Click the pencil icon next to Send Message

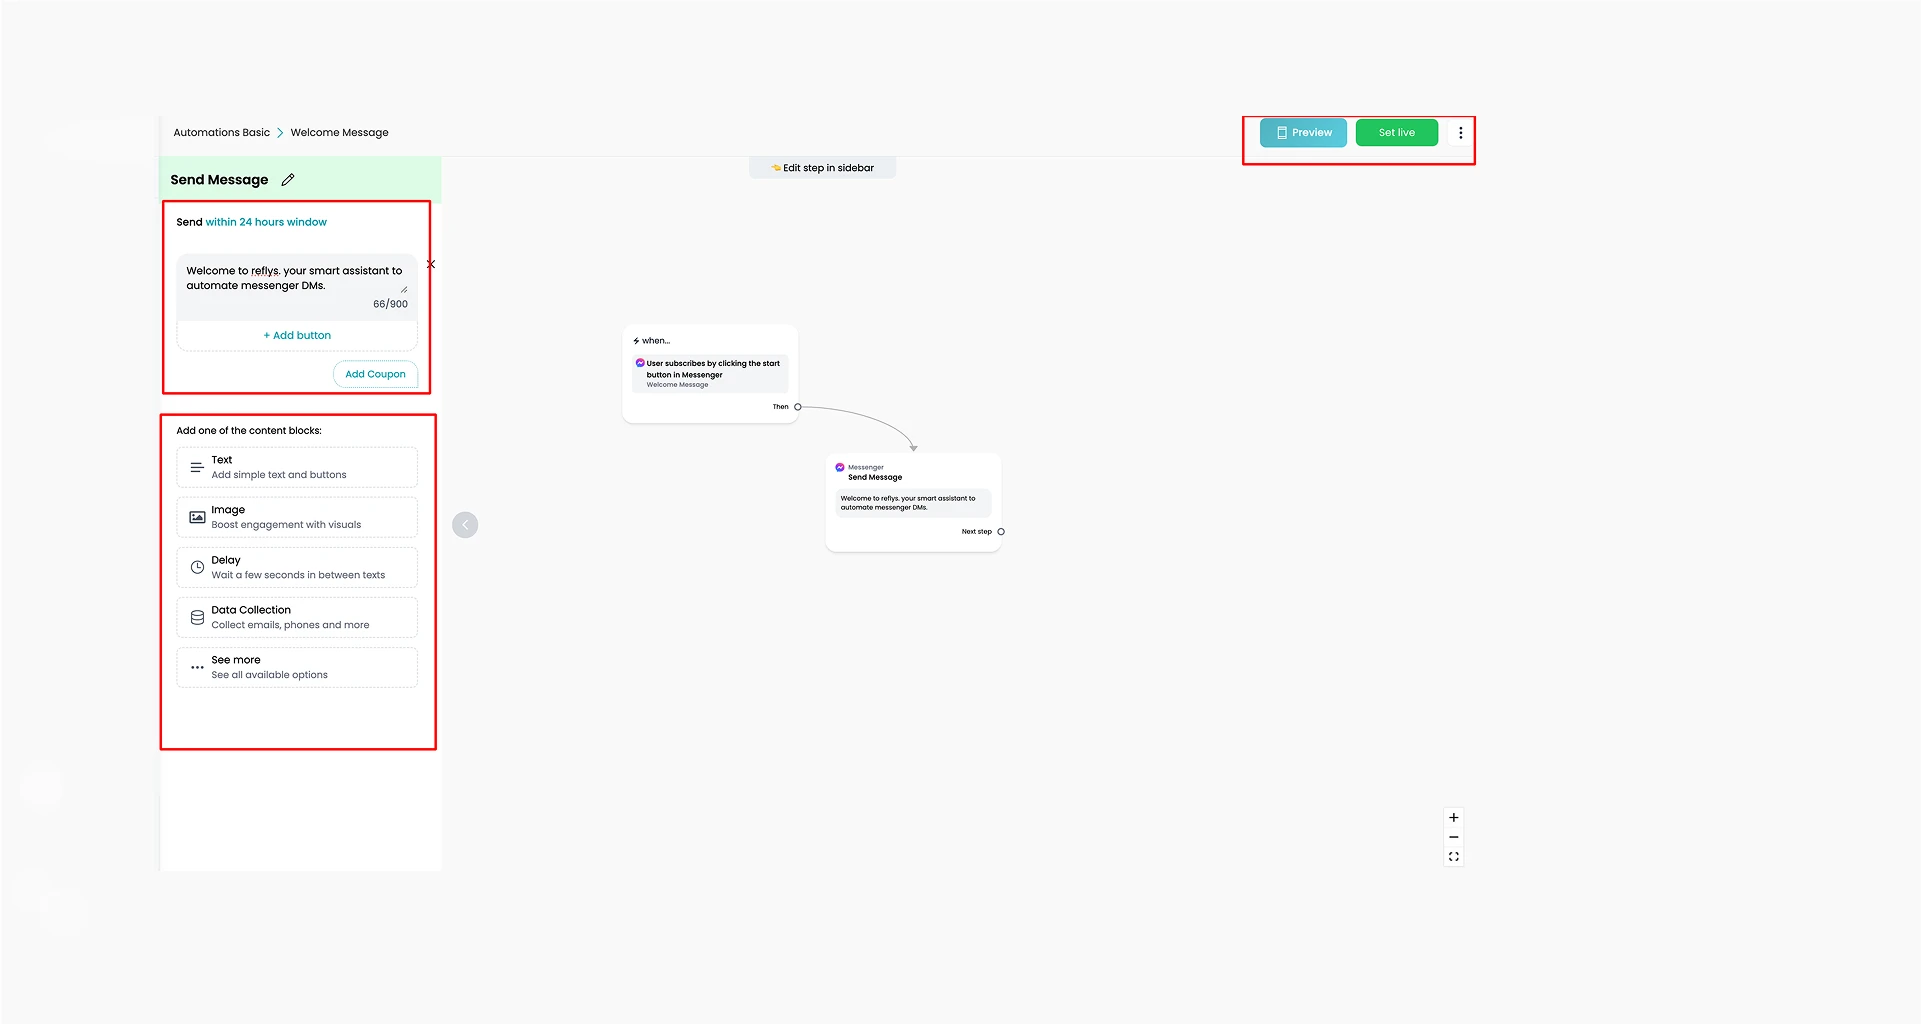[288, 180]
